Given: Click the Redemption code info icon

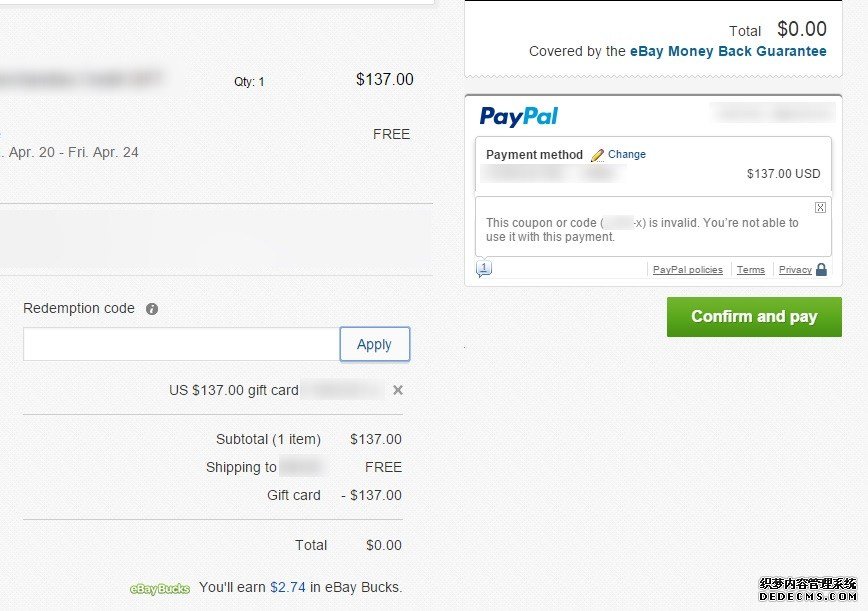Looking at the screenshot, I should click(152, 309).
